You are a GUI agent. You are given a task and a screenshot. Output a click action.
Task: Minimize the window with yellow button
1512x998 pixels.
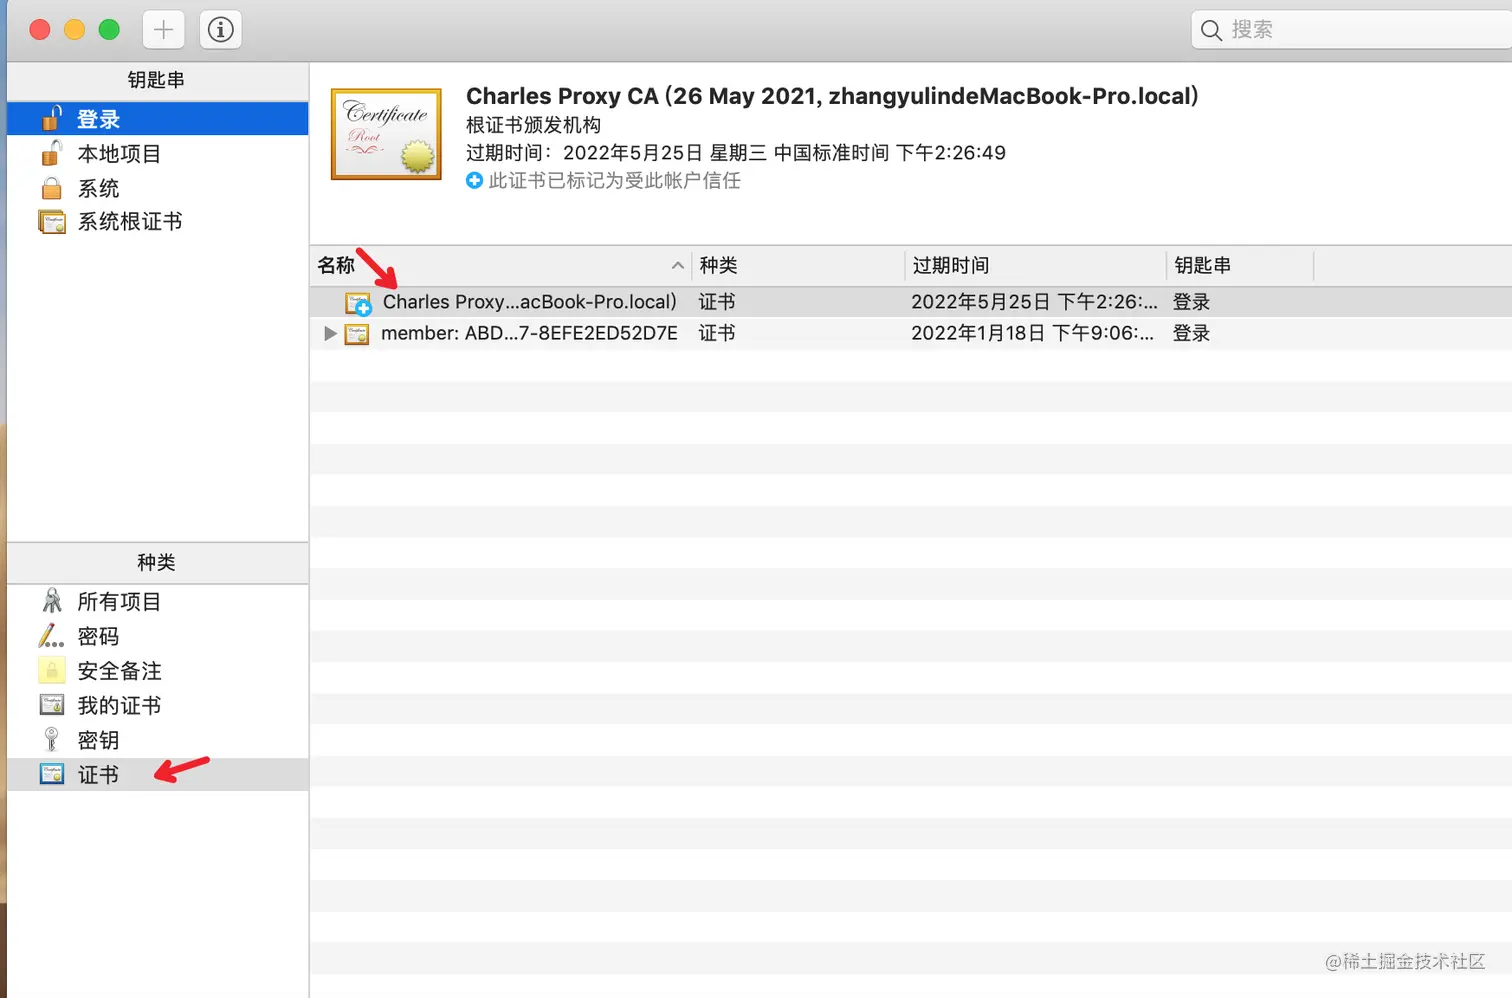pos(75,30)
